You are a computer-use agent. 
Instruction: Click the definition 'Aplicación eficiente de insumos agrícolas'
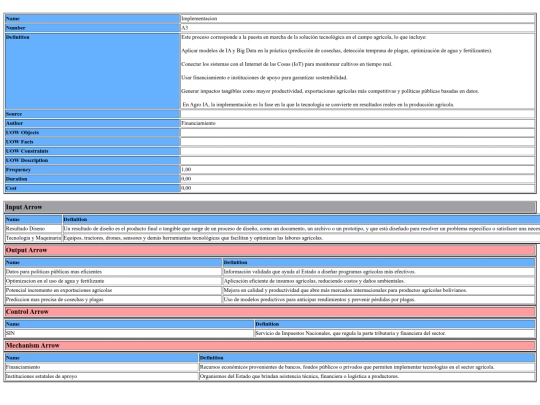[378, 281]
